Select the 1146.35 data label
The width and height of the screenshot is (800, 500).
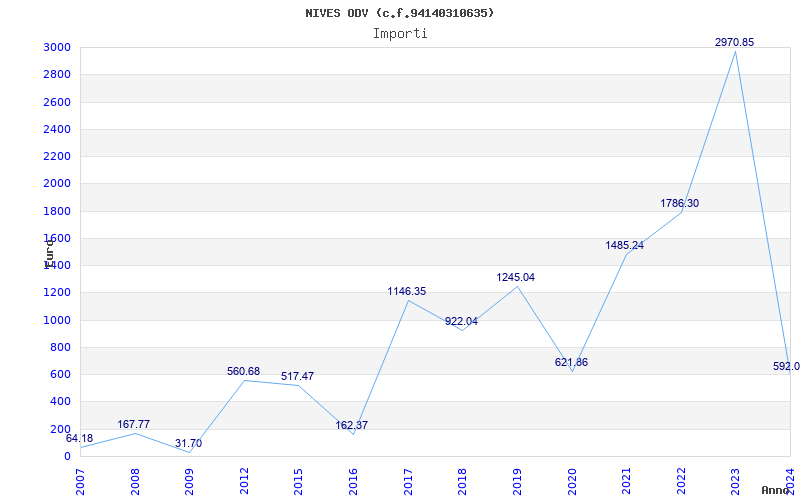(x=407, y=291)
